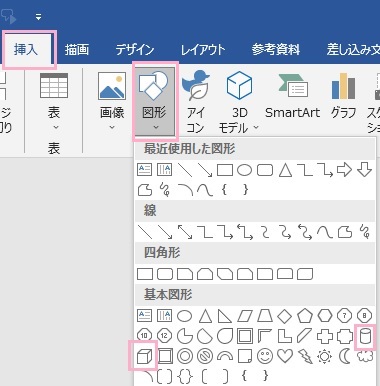Viewport: 380px width, 386px height.
Task: Open the 描画 ribbon tab
Action: pyautogui.click(x=77, y=50)
